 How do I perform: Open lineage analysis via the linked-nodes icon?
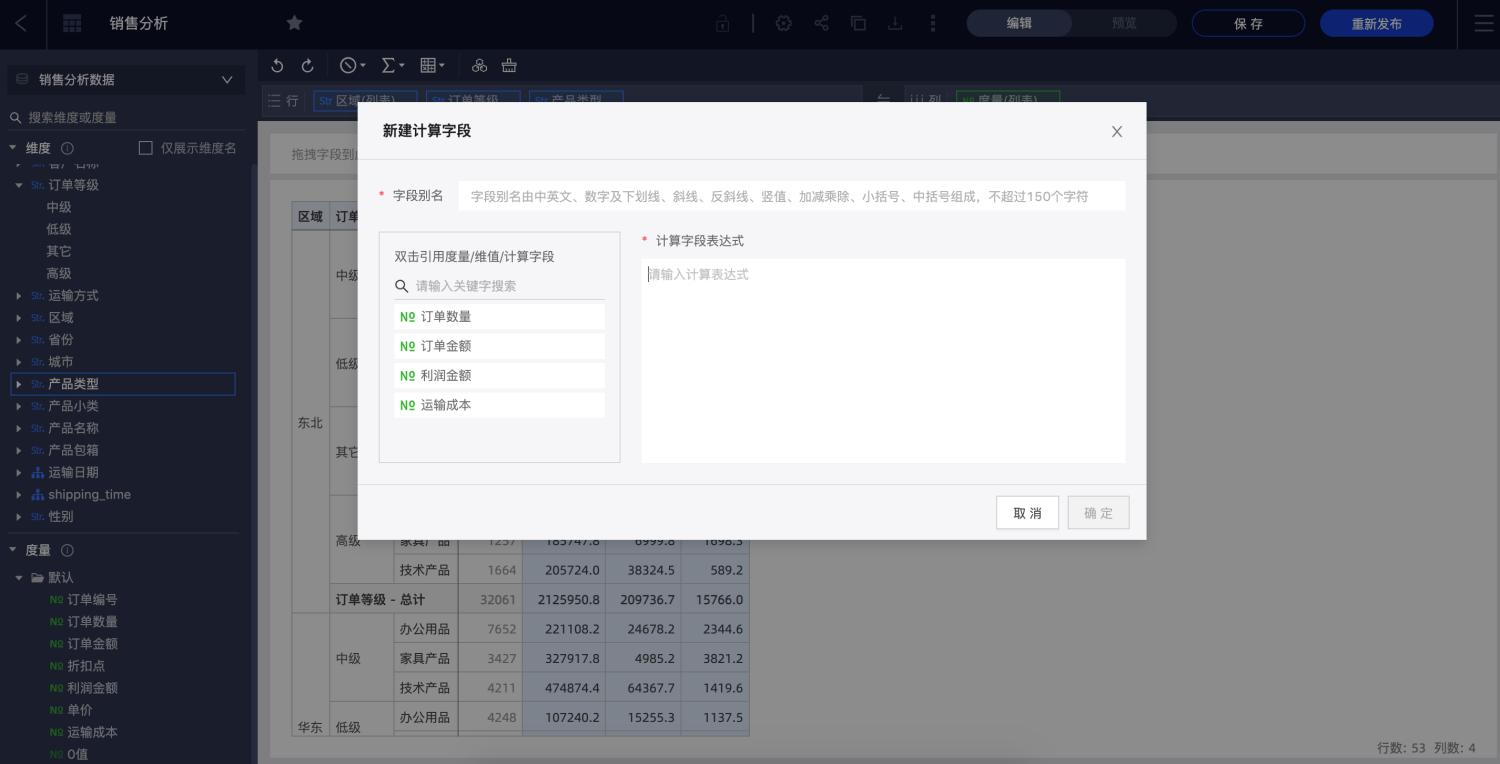tap(479, 65)
